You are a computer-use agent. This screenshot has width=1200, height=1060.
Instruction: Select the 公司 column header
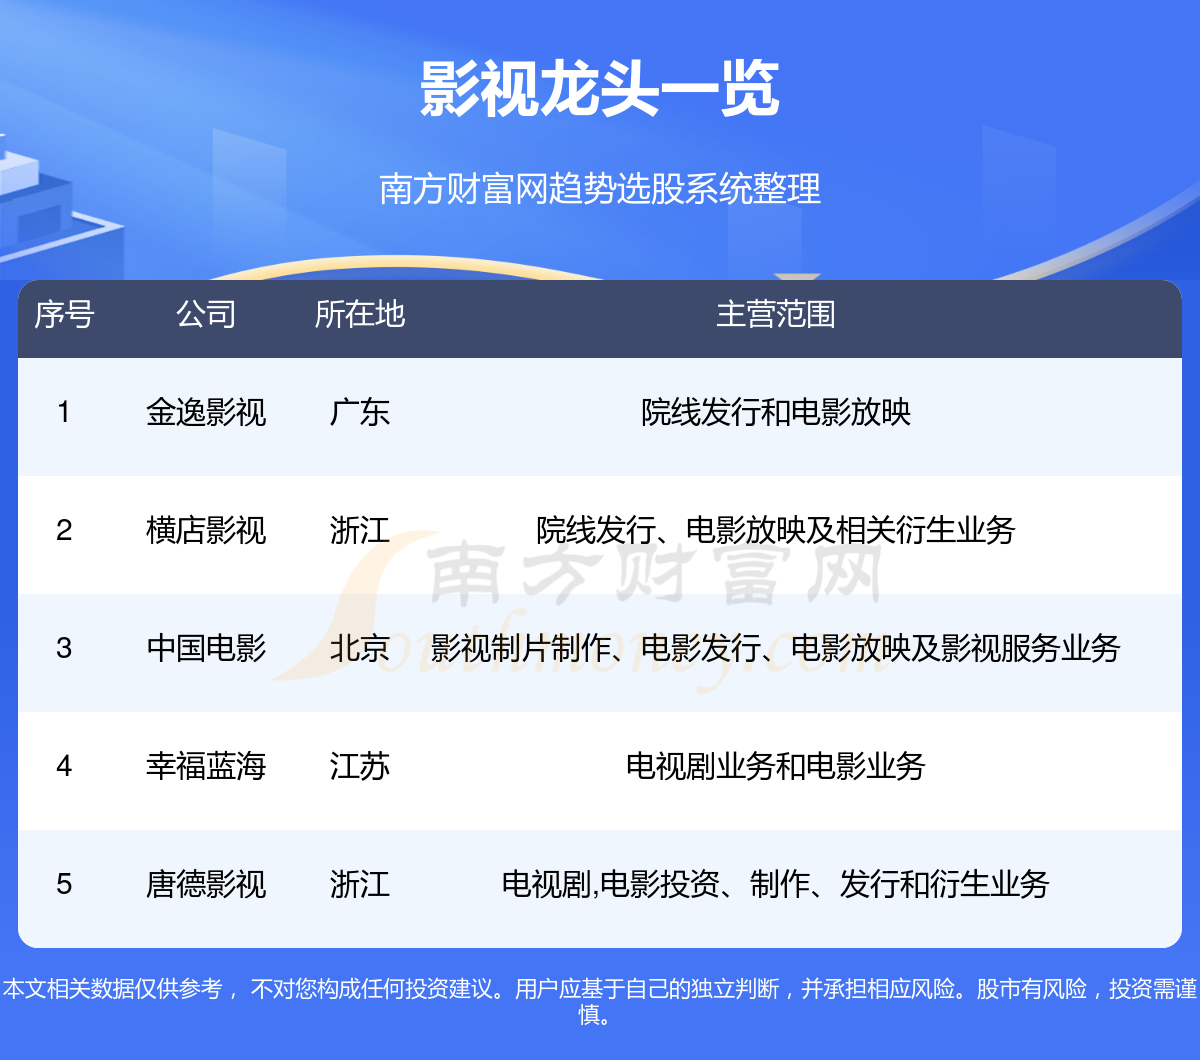coord(206,314)
